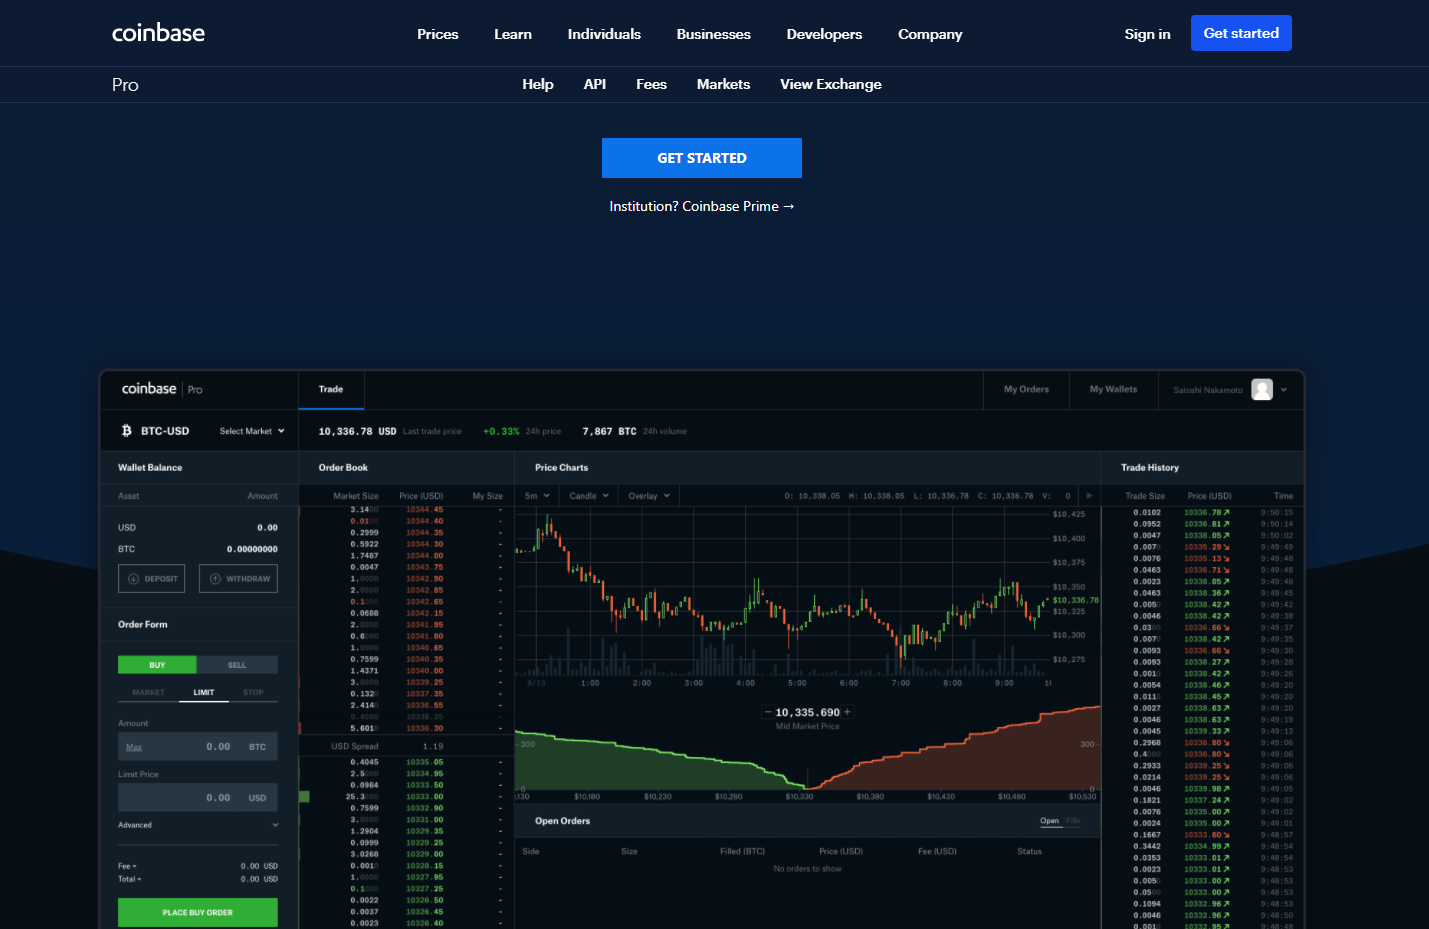Open the Help link
Viewport: 1429px width, 929px height.
point(538,84)
